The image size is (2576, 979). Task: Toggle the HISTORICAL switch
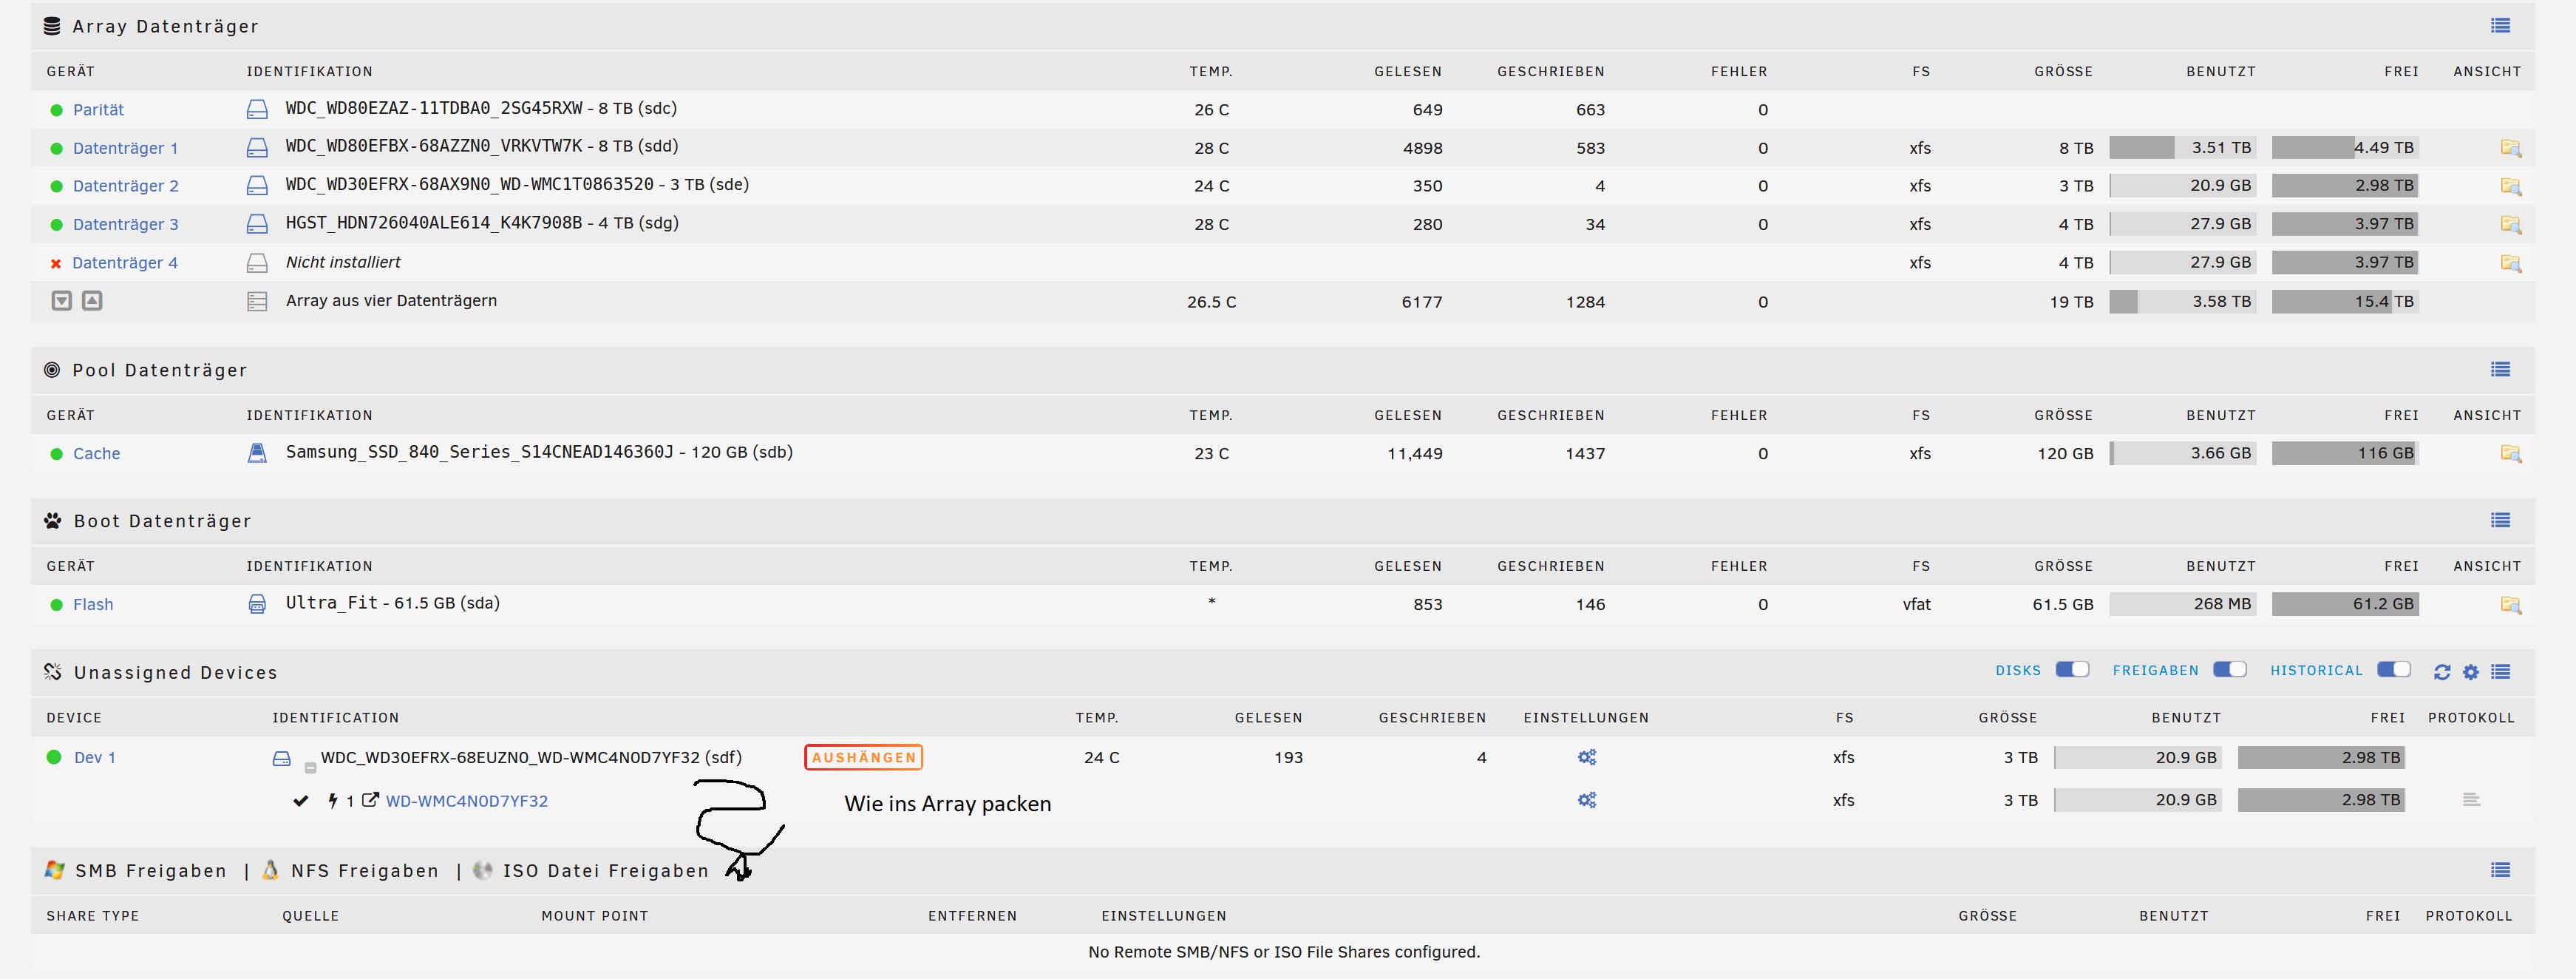coord(2394,670)
